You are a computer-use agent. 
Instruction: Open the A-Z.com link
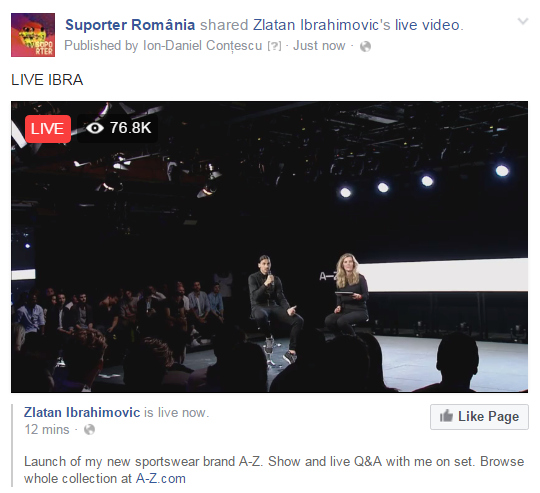pos(161,479)
